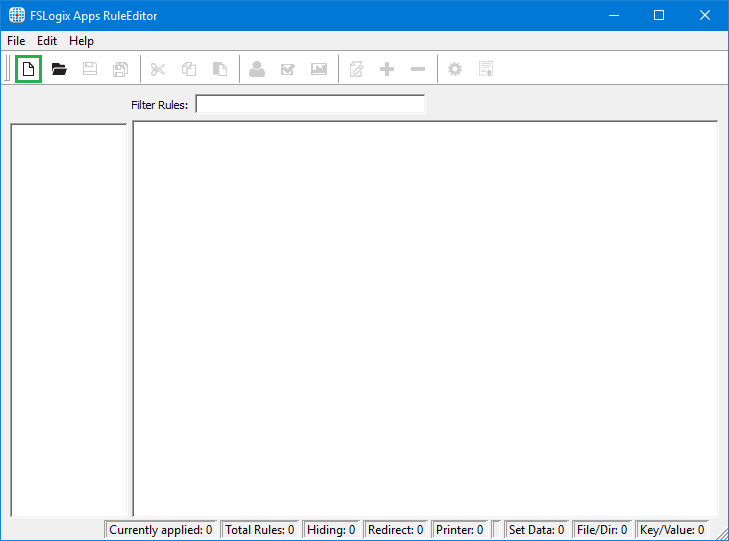
Task: Click the Save floppy disk icon
Action: pos(90,69)
